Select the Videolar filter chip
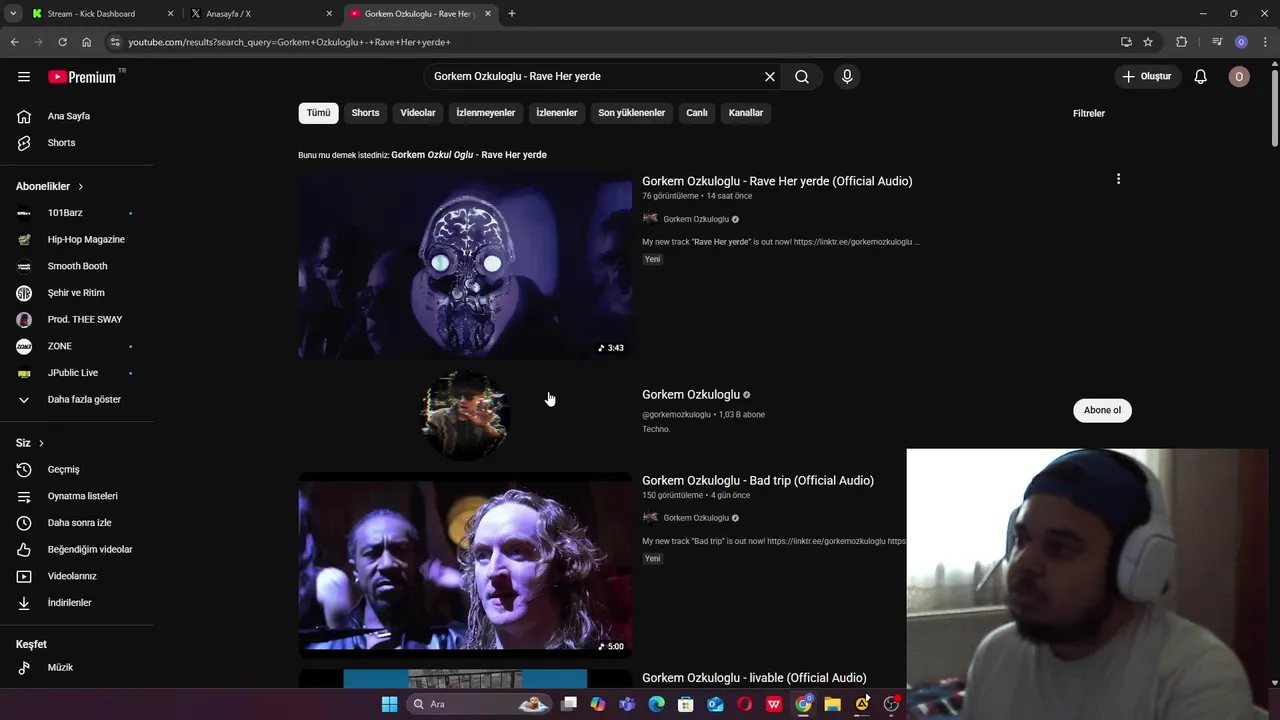 click(x=418, y=113)
